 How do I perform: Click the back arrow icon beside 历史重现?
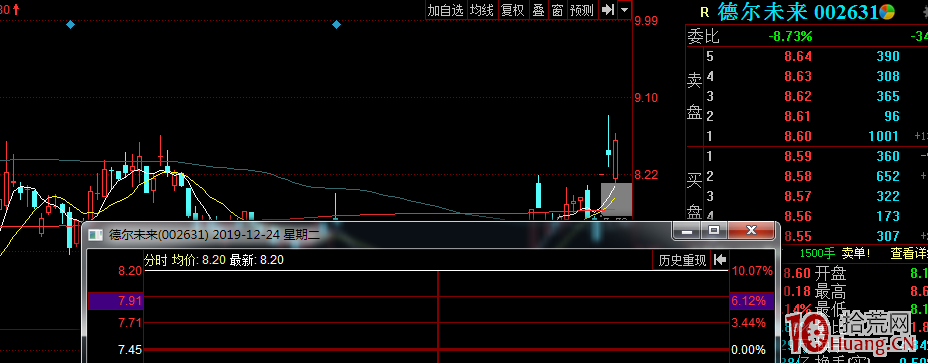(720, 260)
